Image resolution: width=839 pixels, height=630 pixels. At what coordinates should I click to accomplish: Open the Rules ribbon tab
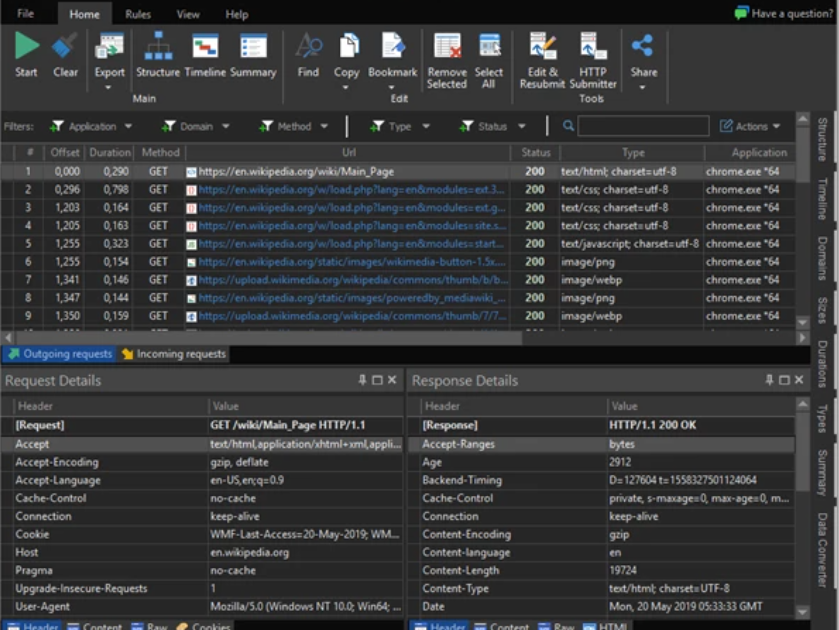coord(137,14)
